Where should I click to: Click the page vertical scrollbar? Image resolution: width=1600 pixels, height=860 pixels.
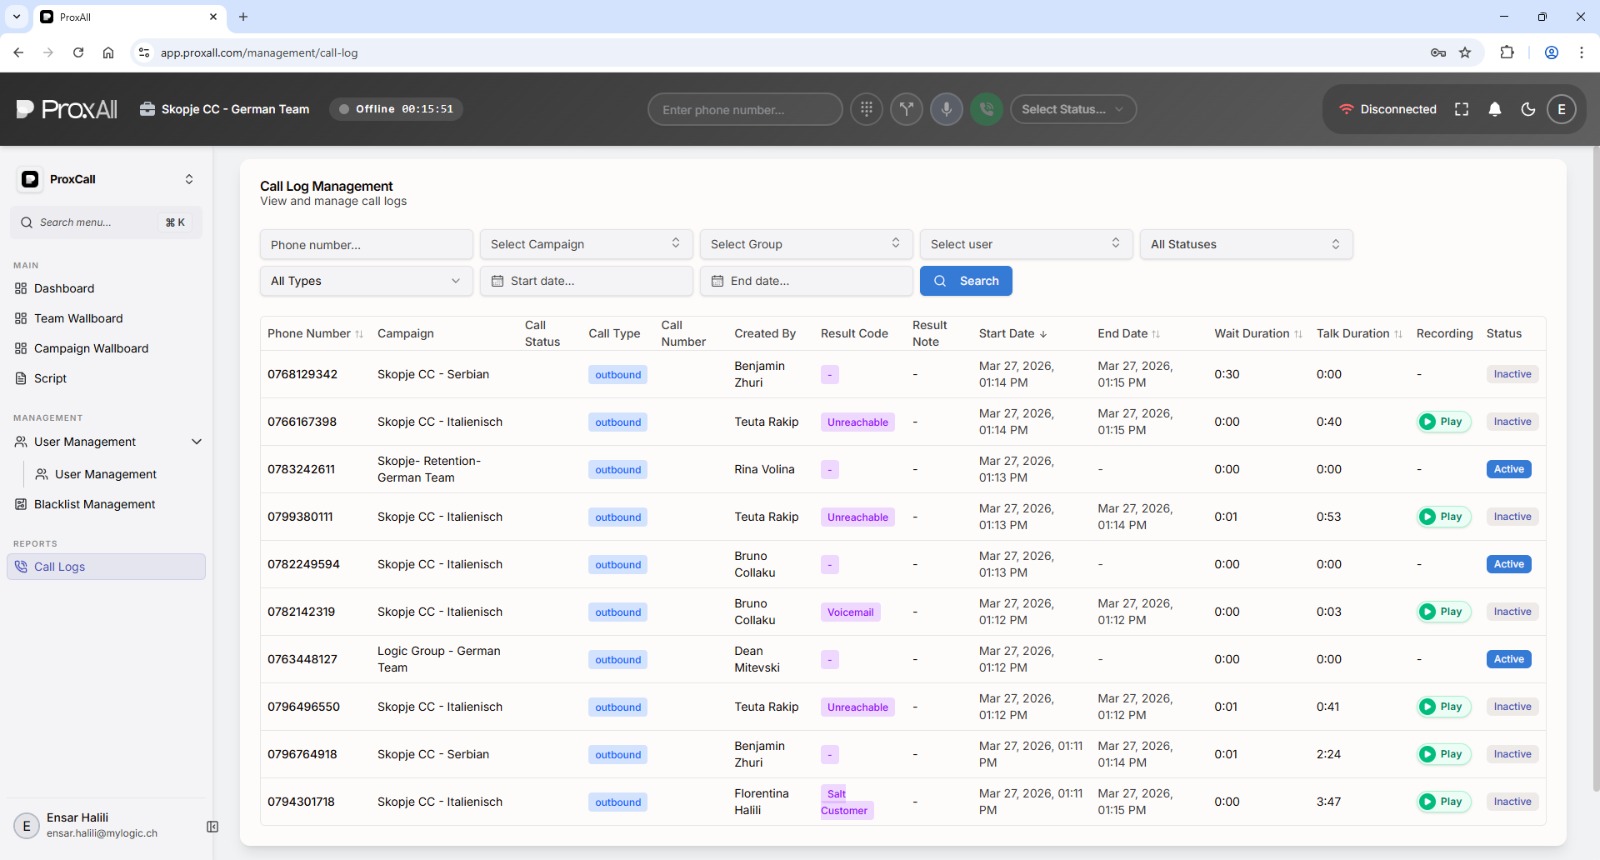(1595, 470)
